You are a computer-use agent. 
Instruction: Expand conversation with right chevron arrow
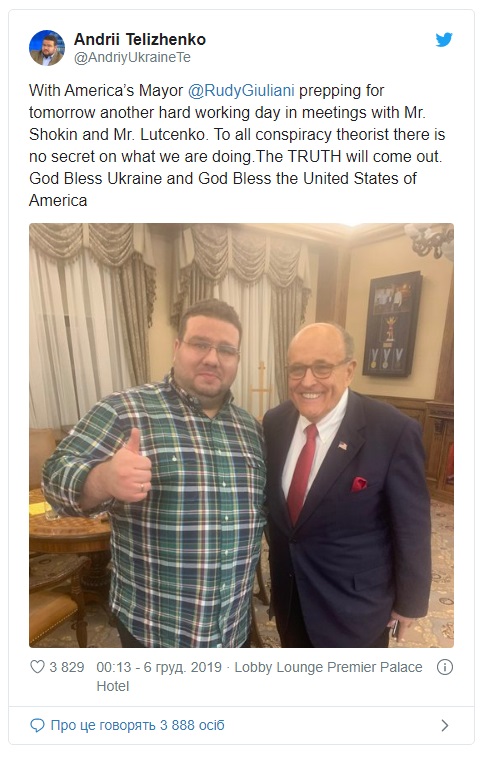click(x=445, y=725)
